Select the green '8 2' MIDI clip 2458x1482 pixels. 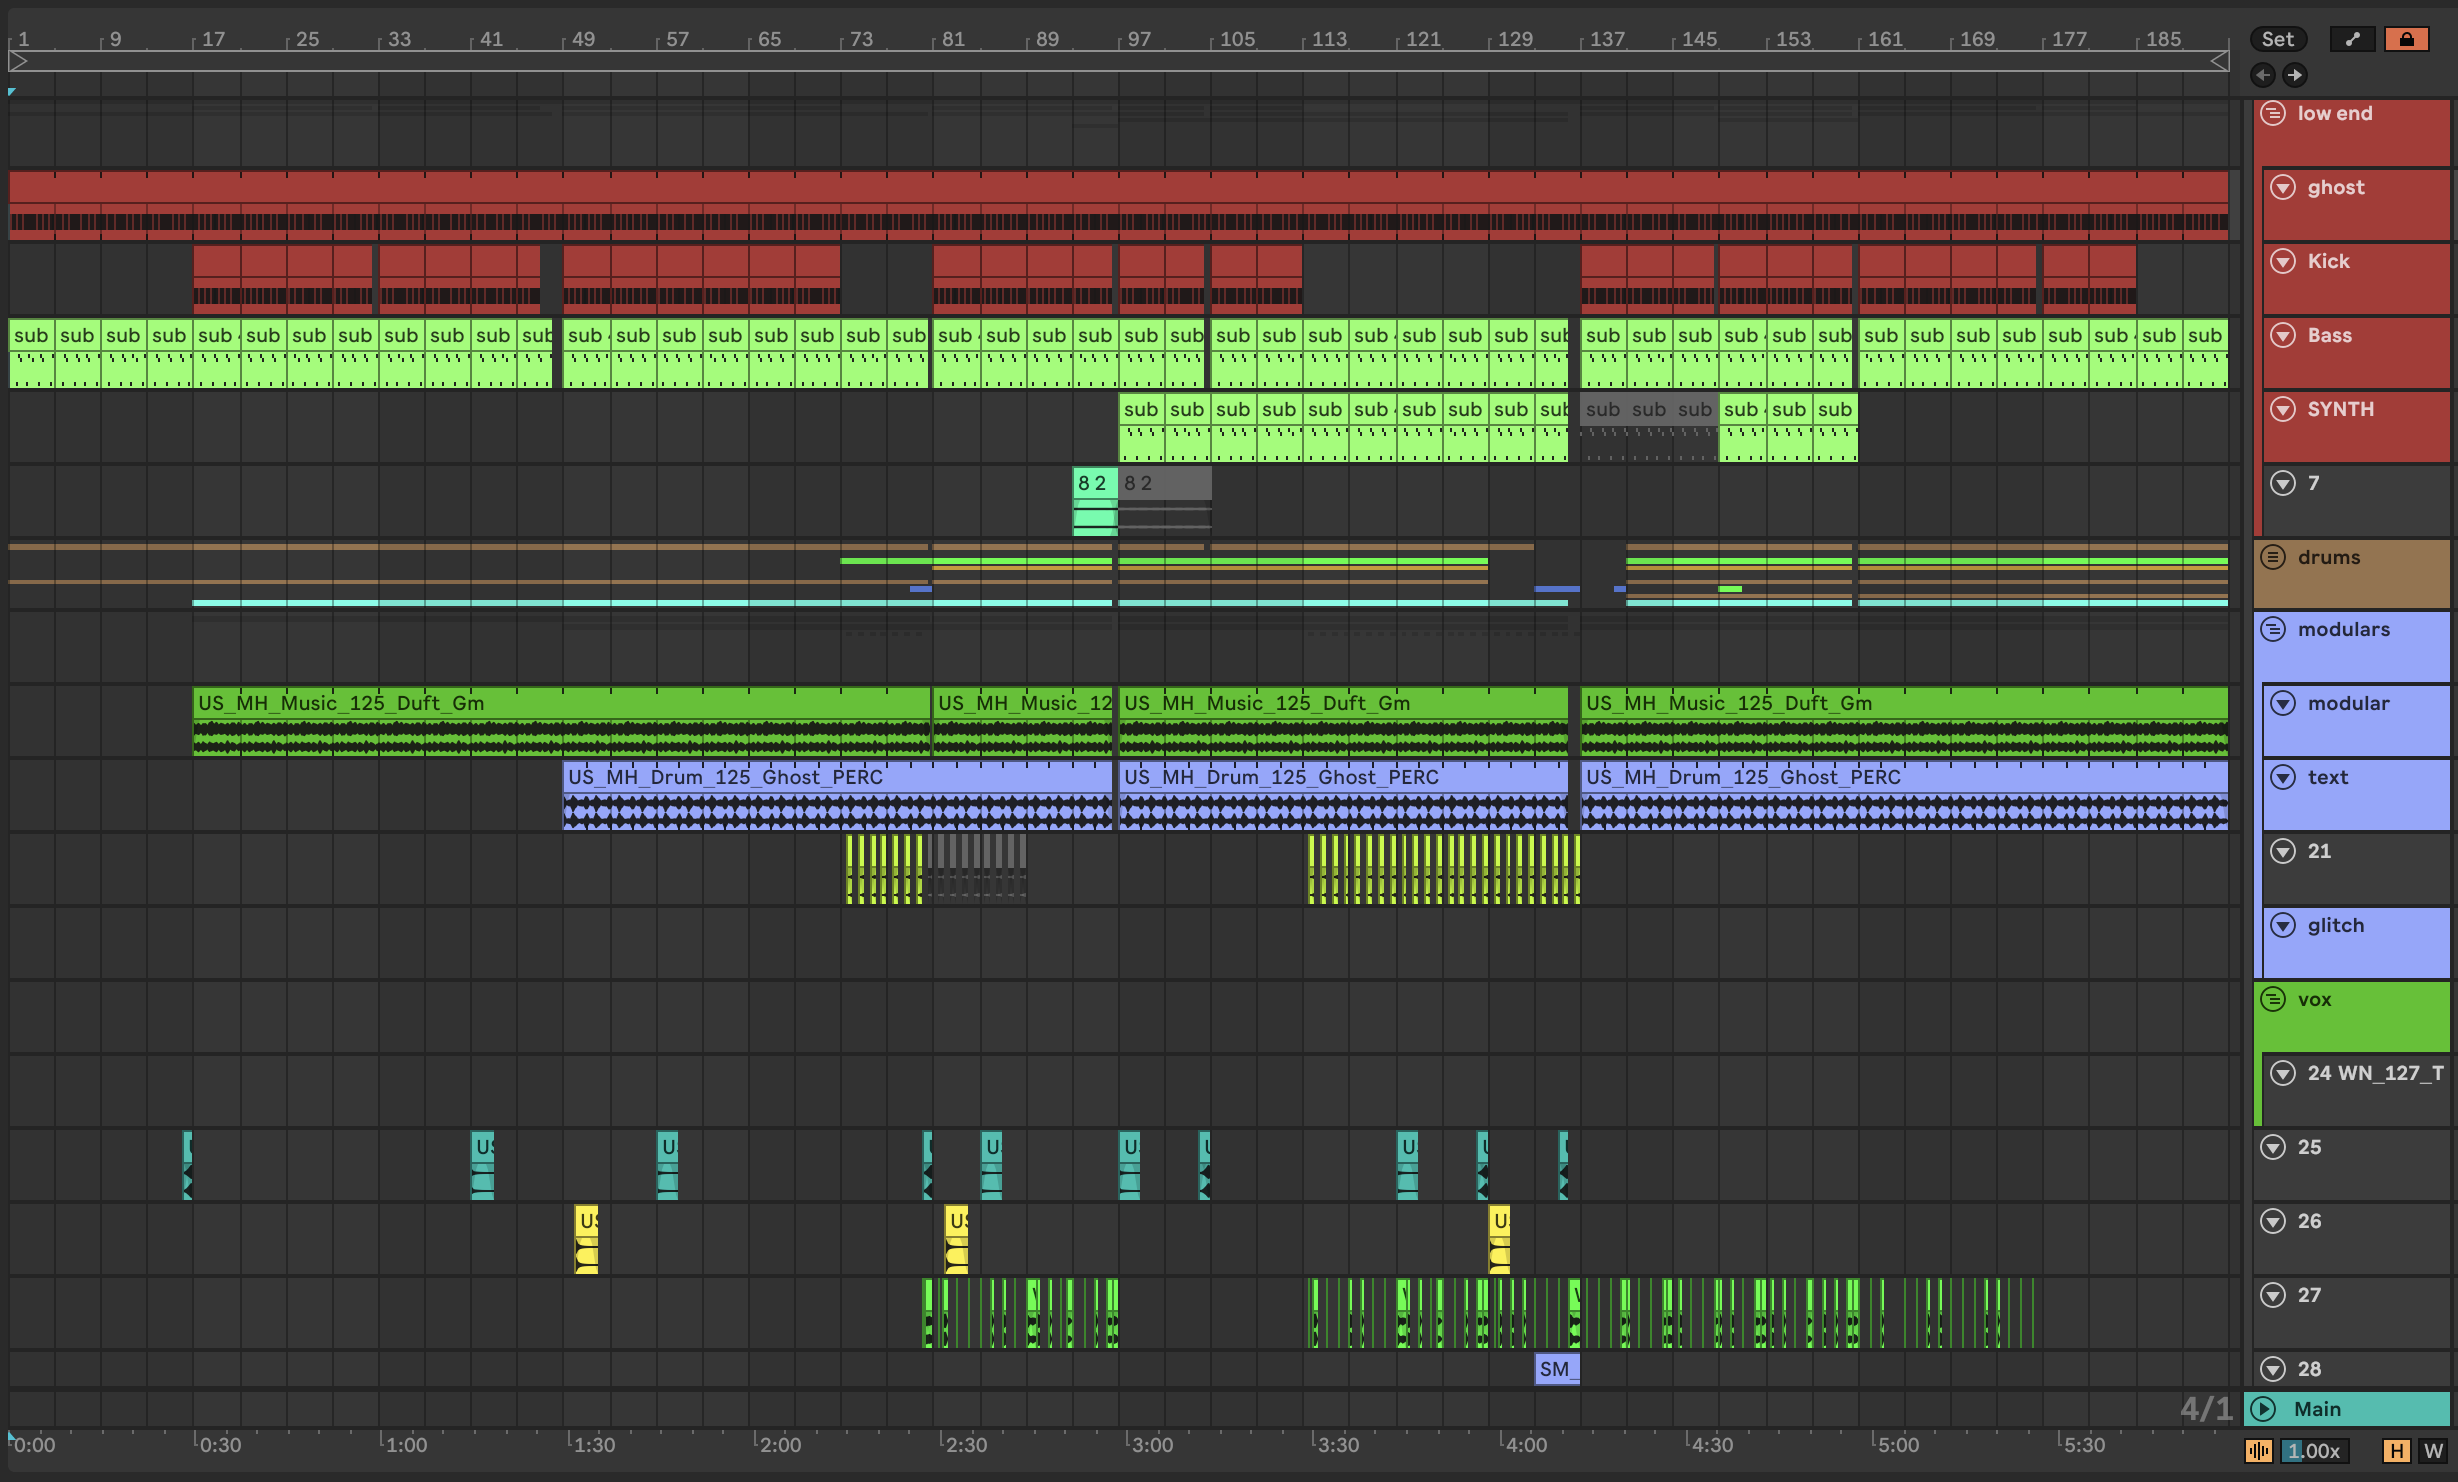[x=1095, y=501]
